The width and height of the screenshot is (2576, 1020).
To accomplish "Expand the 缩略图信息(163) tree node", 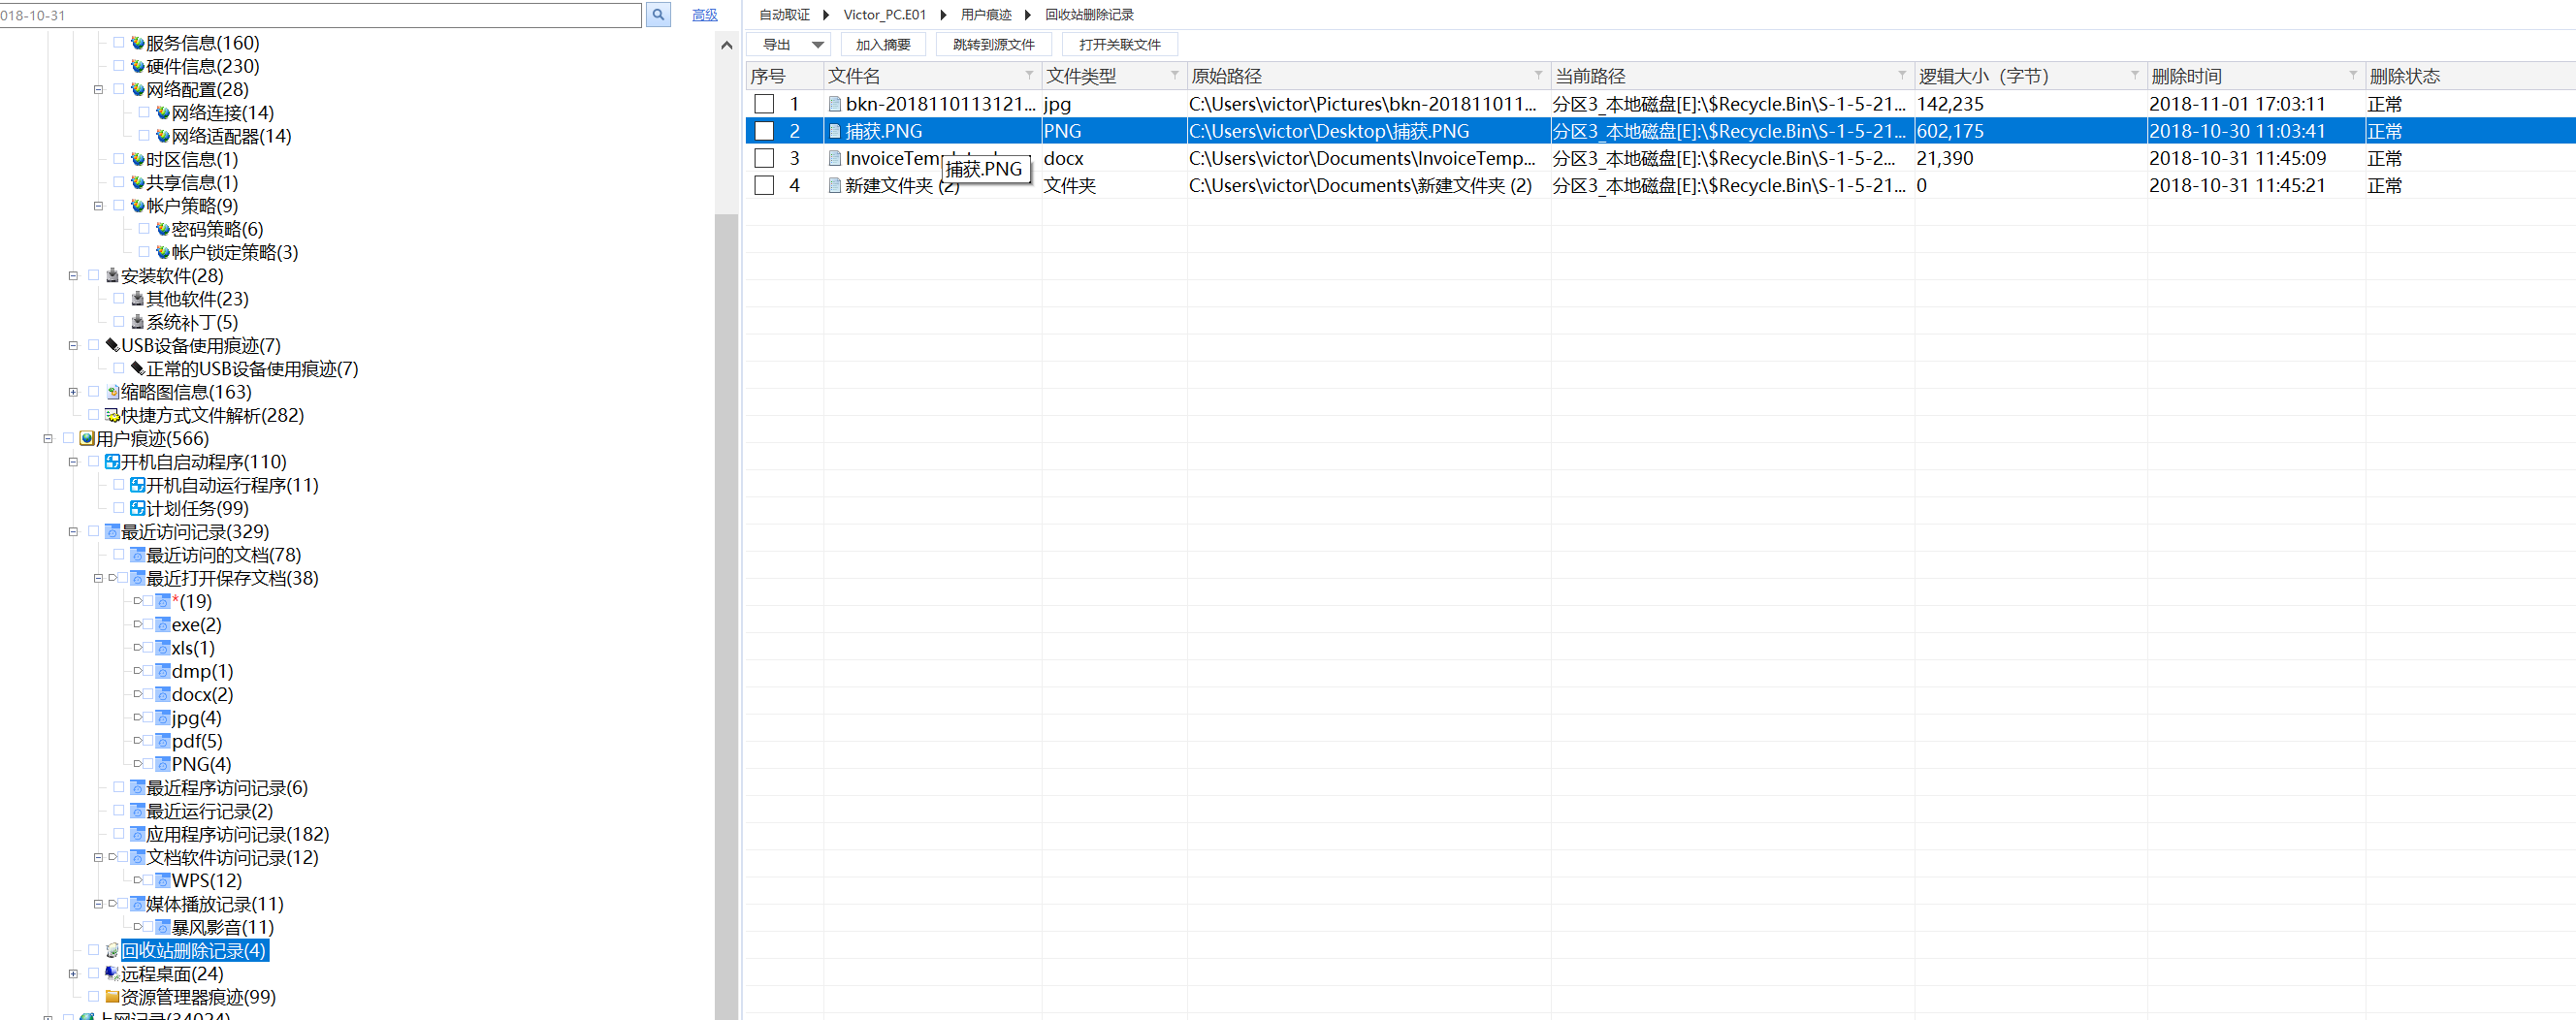I will point(73,393).
